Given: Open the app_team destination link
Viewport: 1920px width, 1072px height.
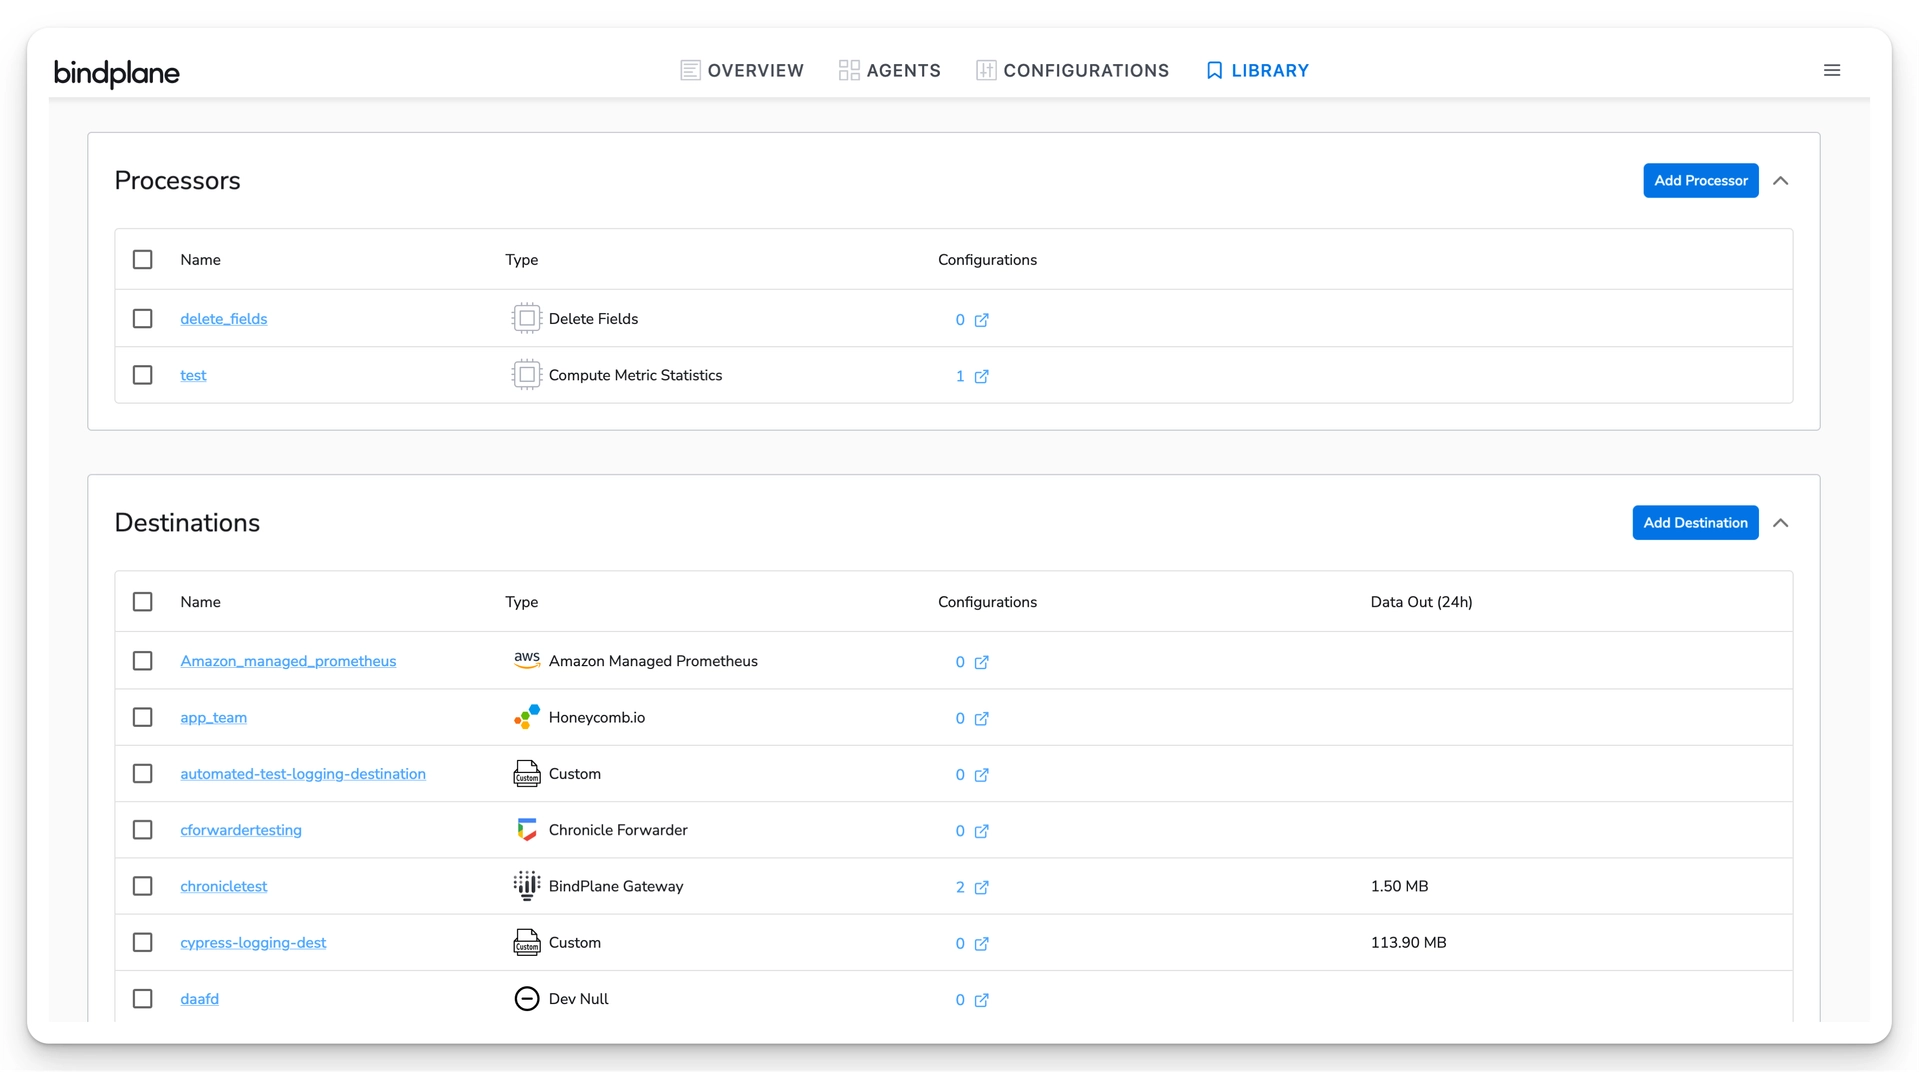Looking at the screenshot, I should point(213,717).
